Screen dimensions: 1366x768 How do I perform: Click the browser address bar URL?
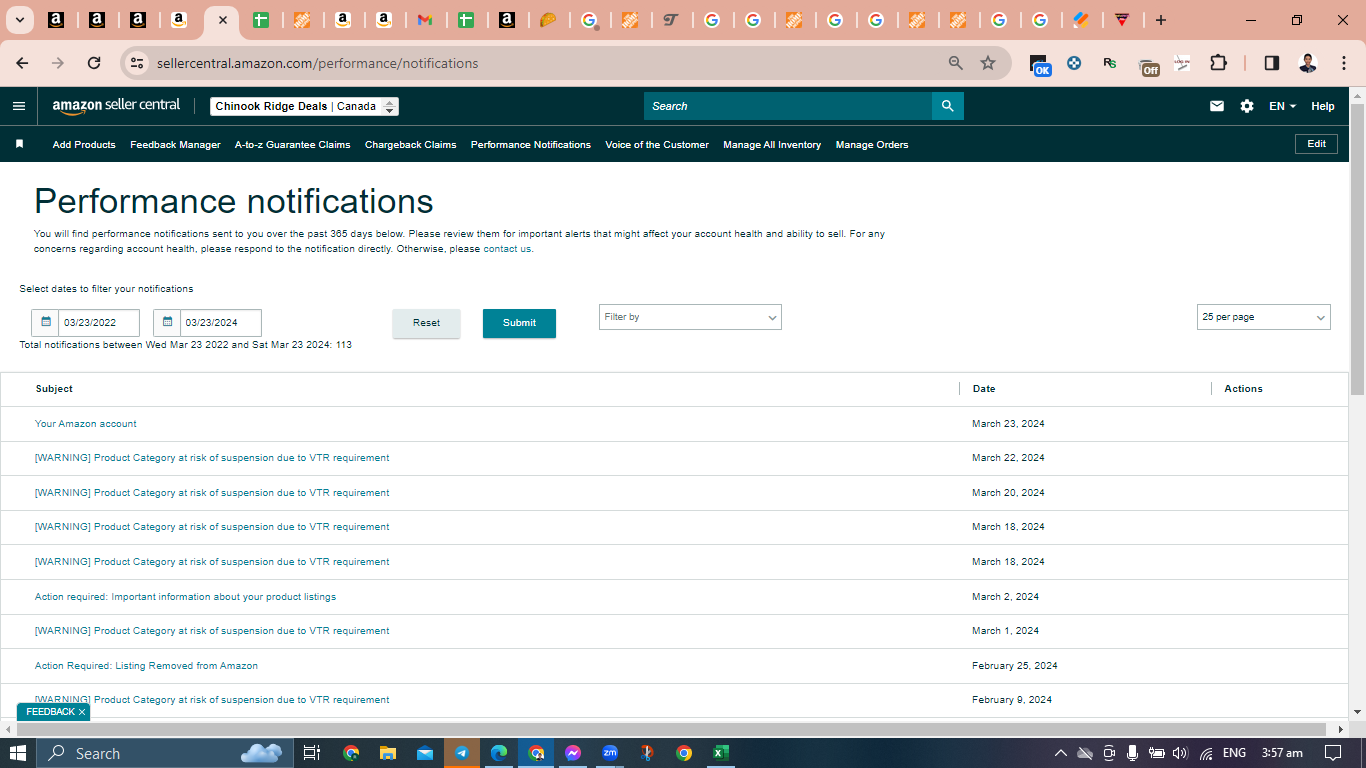[x=318, y=63]
